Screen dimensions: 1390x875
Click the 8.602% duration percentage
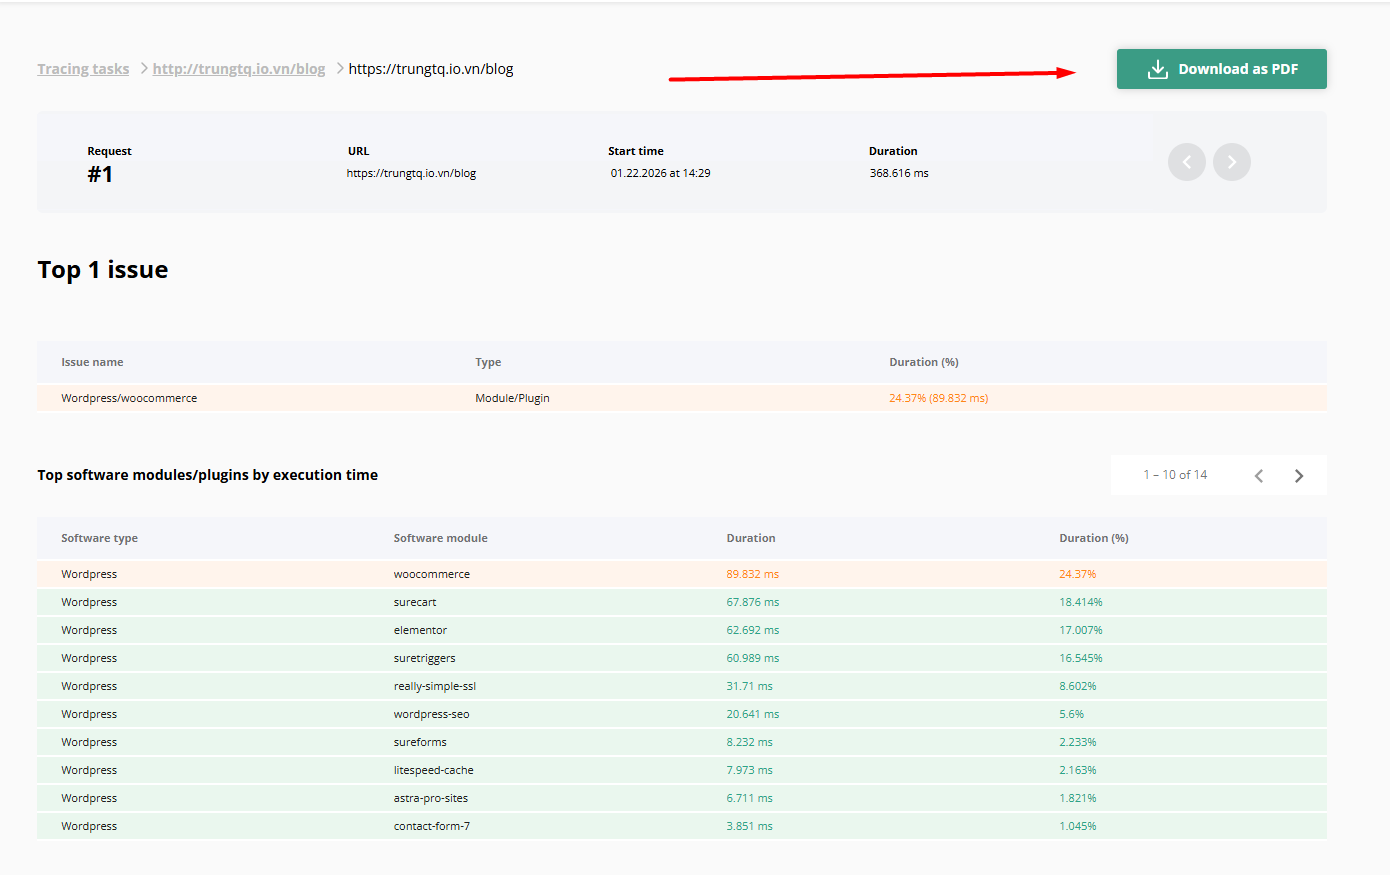1078,686
